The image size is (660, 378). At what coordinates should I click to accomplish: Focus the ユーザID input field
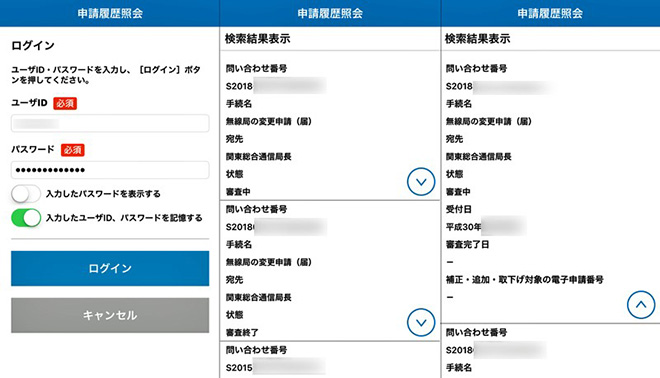pos(110,123)
